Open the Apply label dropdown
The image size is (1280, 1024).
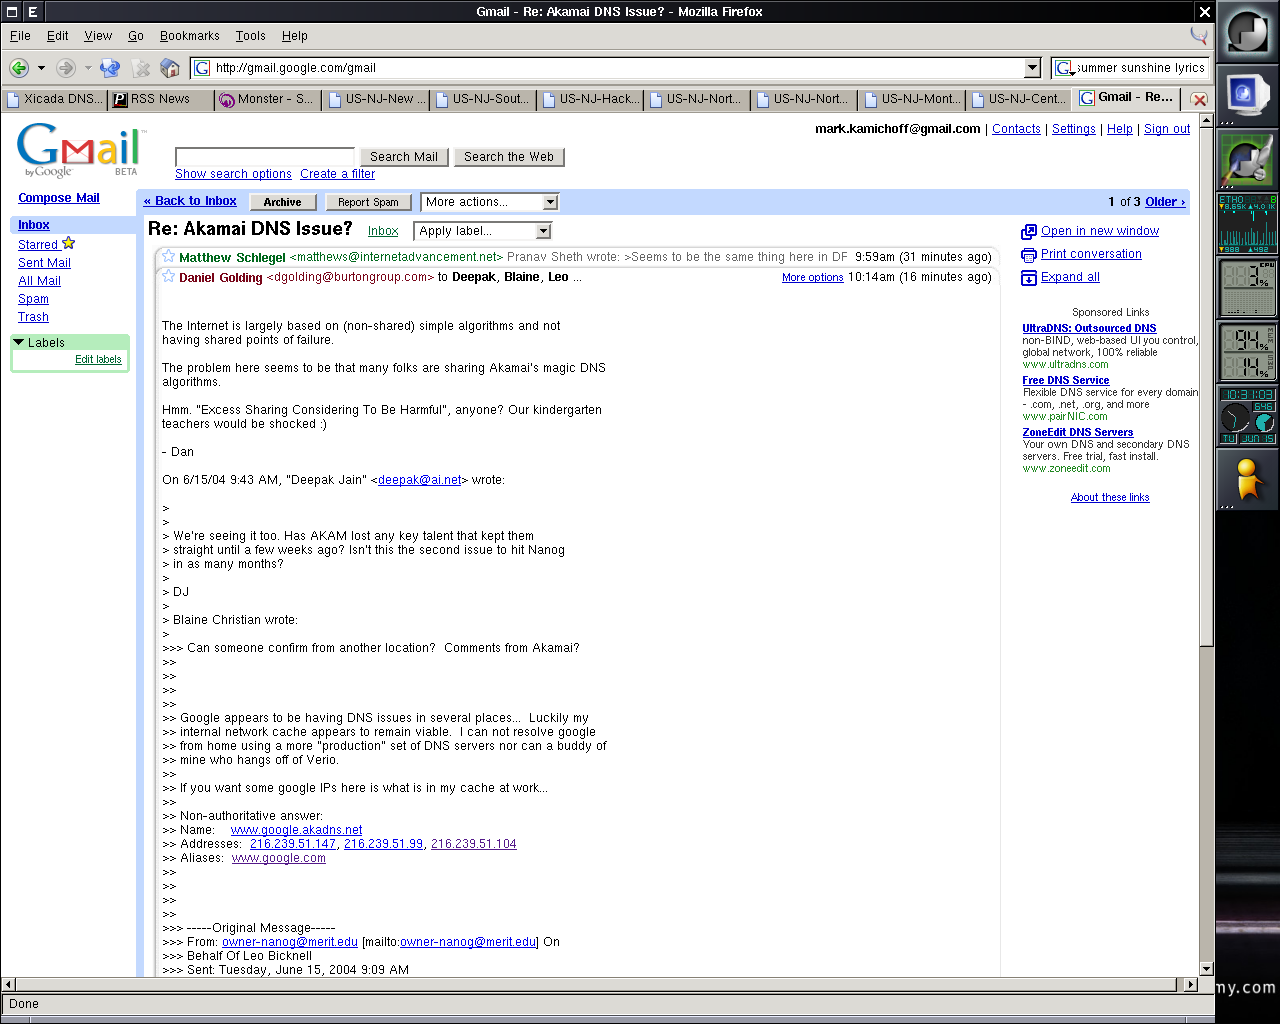click(x=482, y=231)
